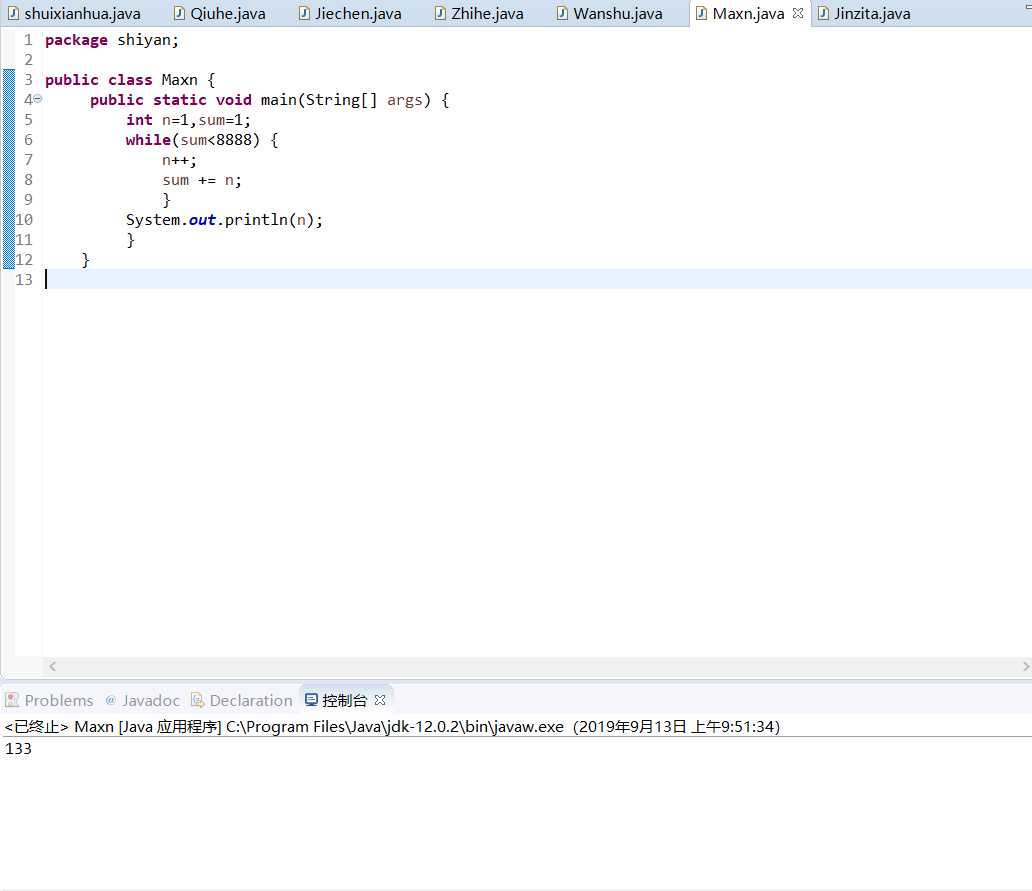The height and width of the screenshot is (891, 1032).
Task: Click the 'while(sum<8888) {' line
Action: [202, 140]
